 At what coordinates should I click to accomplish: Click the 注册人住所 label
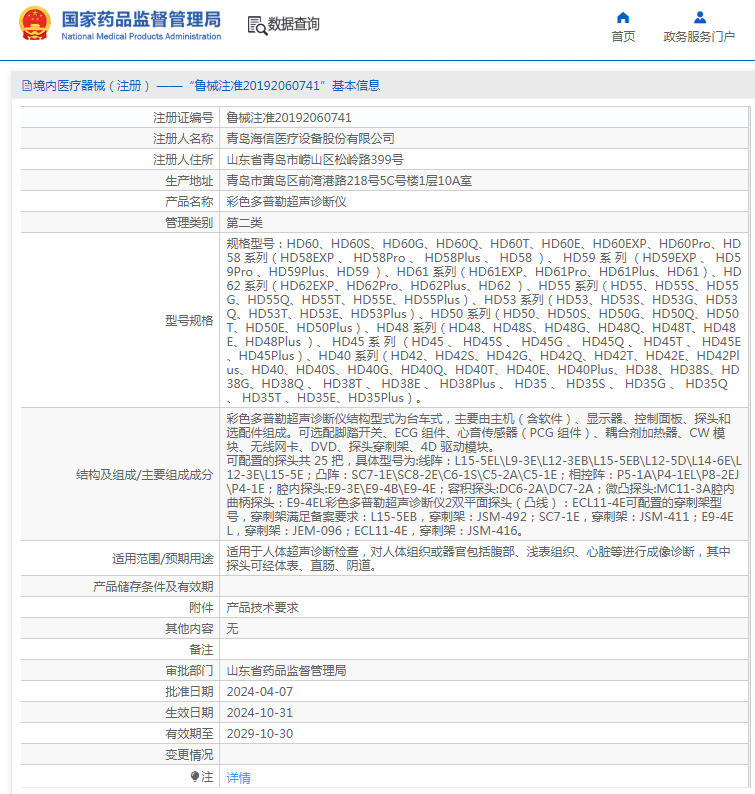pyautogui.click(x=183, y=160)
